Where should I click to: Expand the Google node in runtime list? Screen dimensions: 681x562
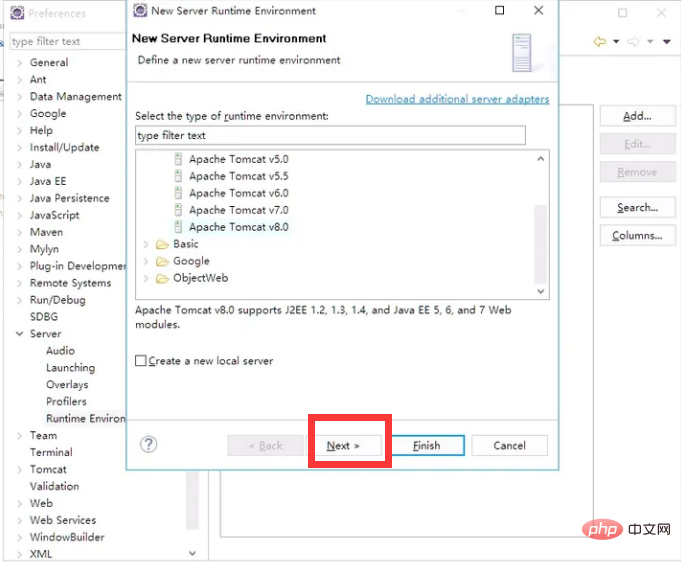pos(146,261)
